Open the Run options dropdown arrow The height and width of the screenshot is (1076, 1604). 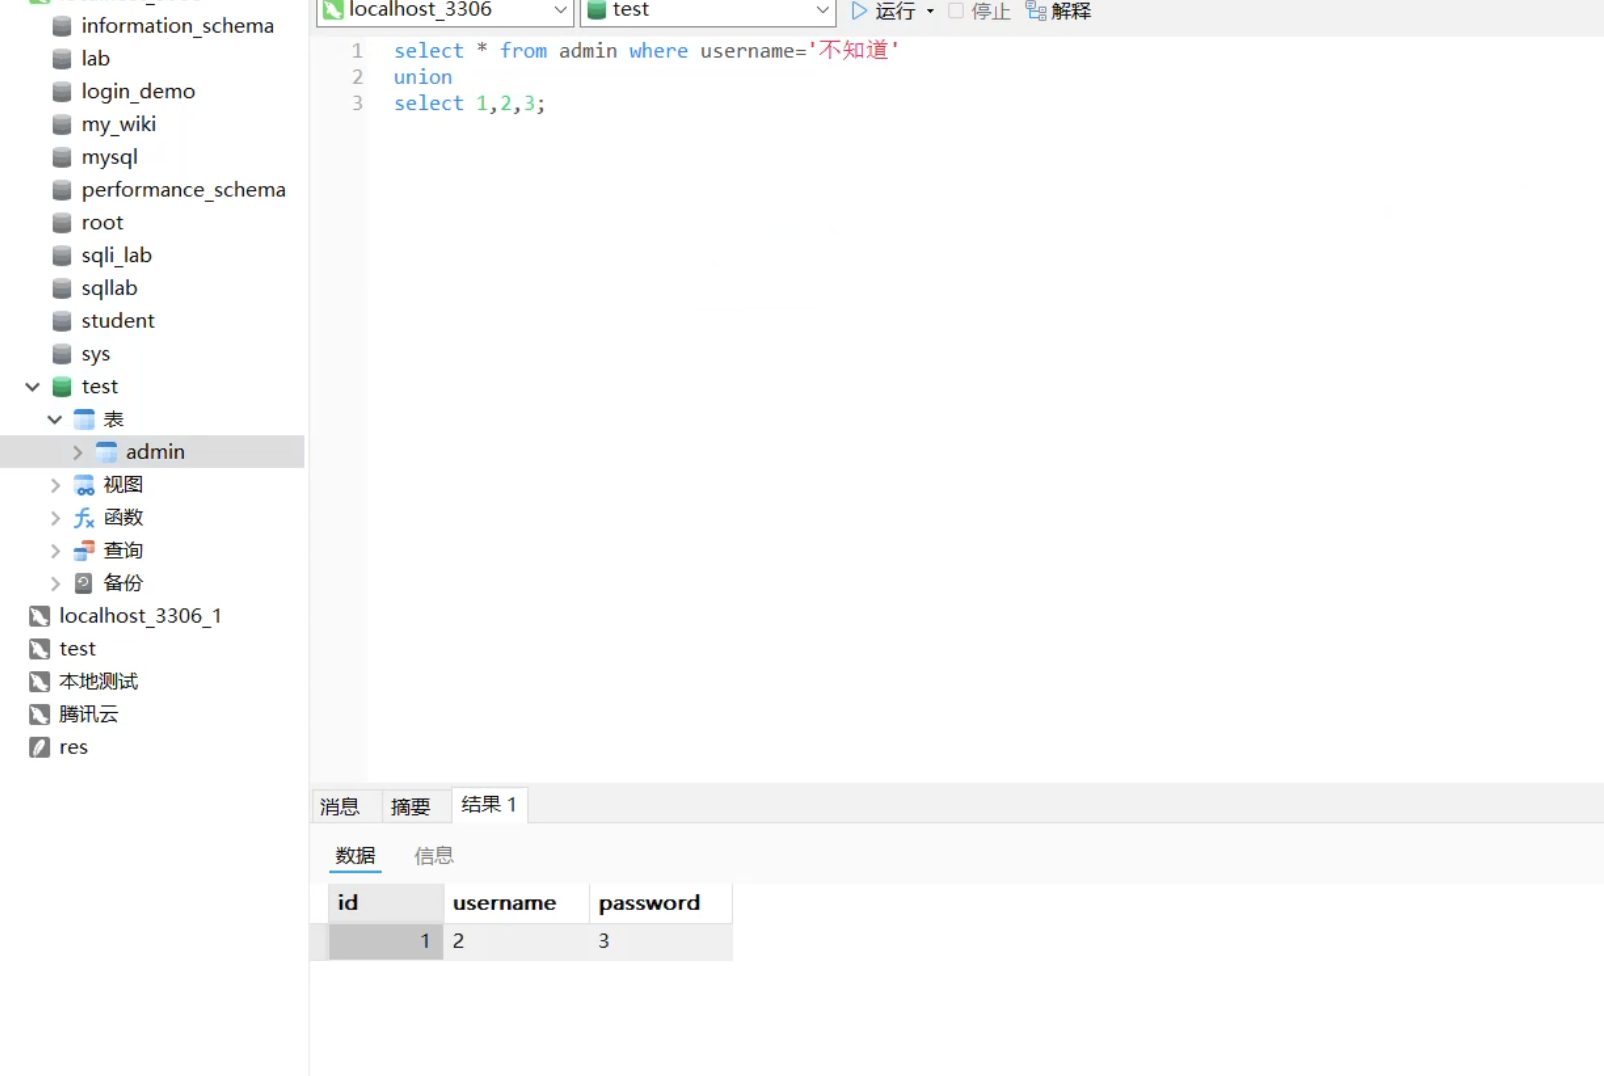tap(930, 11)
